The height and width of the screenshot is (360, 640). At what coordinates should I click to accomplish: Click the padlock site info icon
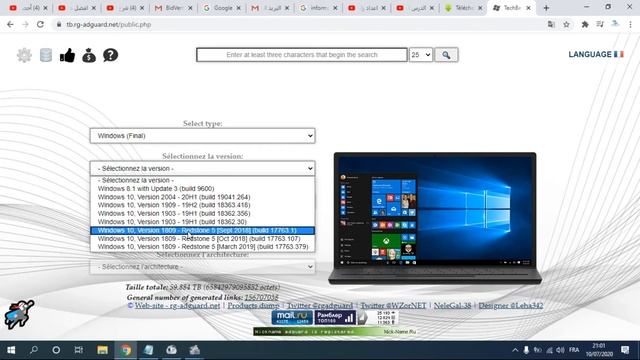[x=59, y=24]
